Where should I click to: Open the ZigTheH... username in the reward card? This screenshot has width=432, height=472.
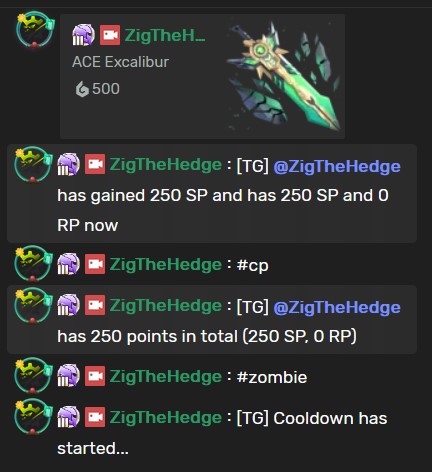tap(165, 35)
